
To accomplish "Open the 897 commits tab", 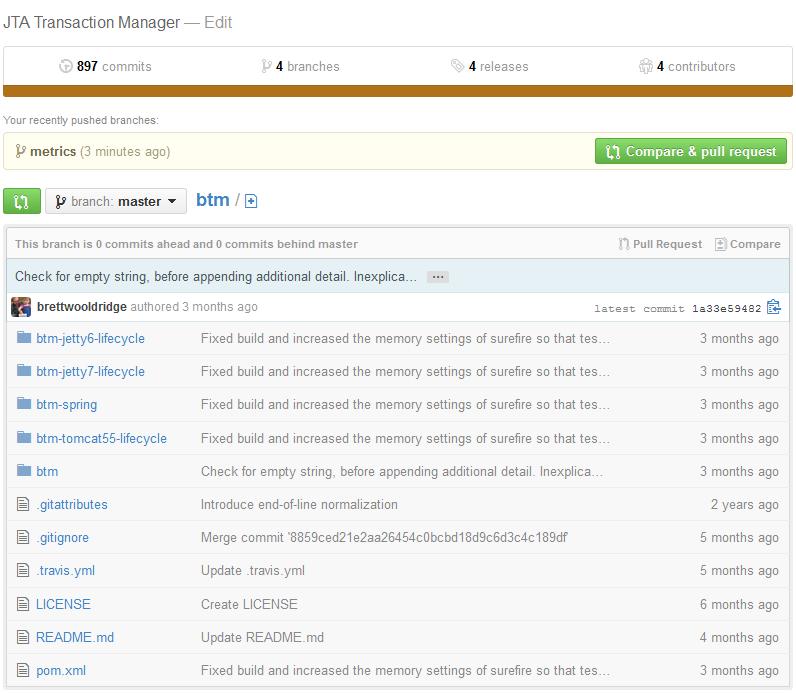I will point(105,66).
